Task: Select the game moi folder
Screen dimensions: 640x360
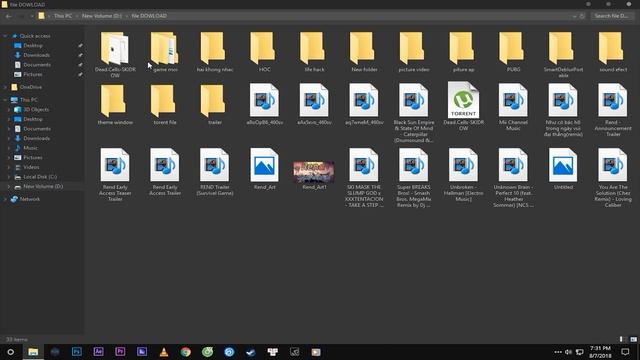Action: (165, 52)
